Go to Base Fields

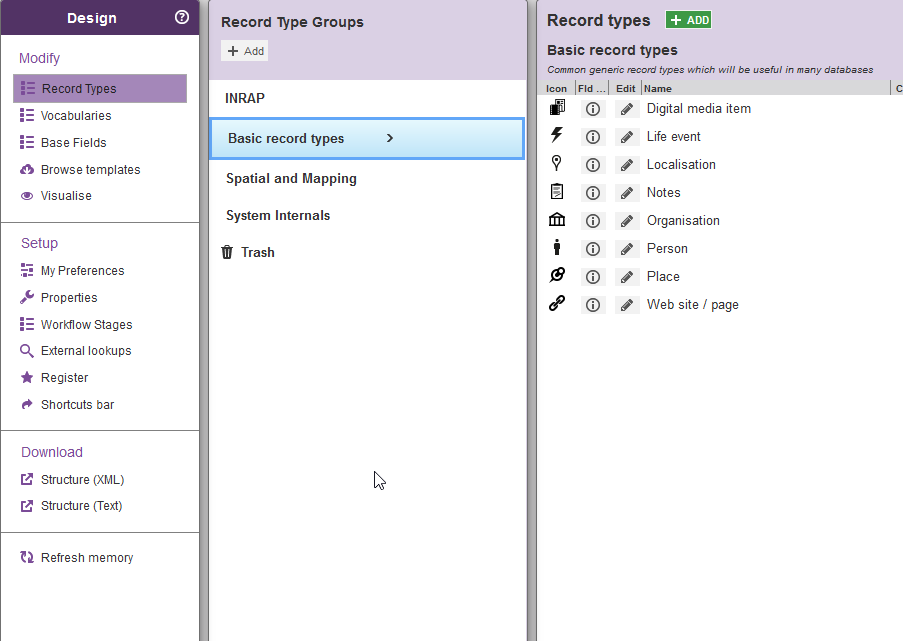click(73, 143)
